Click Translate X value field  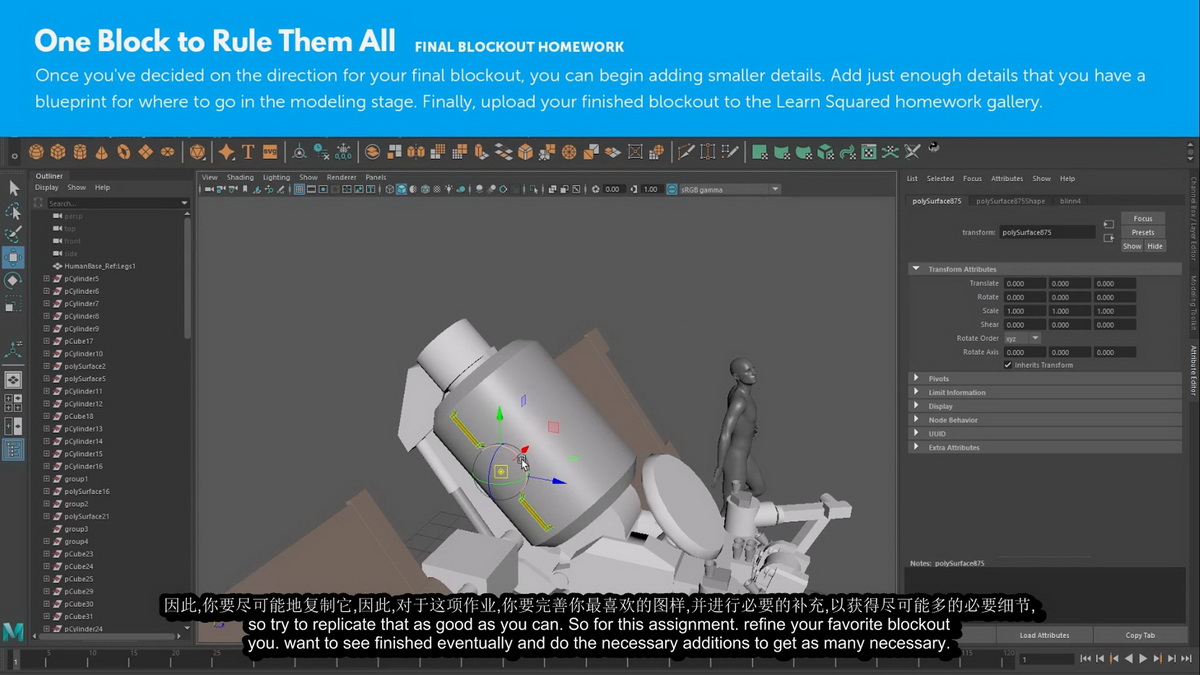[x=1024, y=283]
